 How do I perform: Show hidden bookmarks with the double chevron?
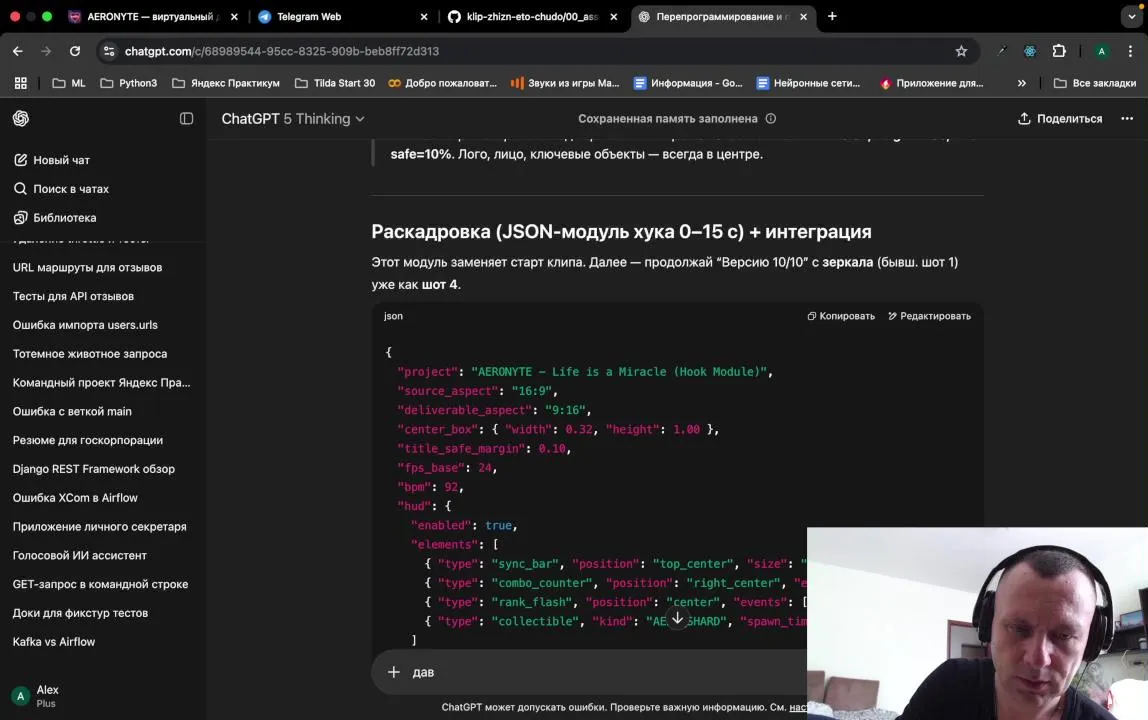point(1021,83)
